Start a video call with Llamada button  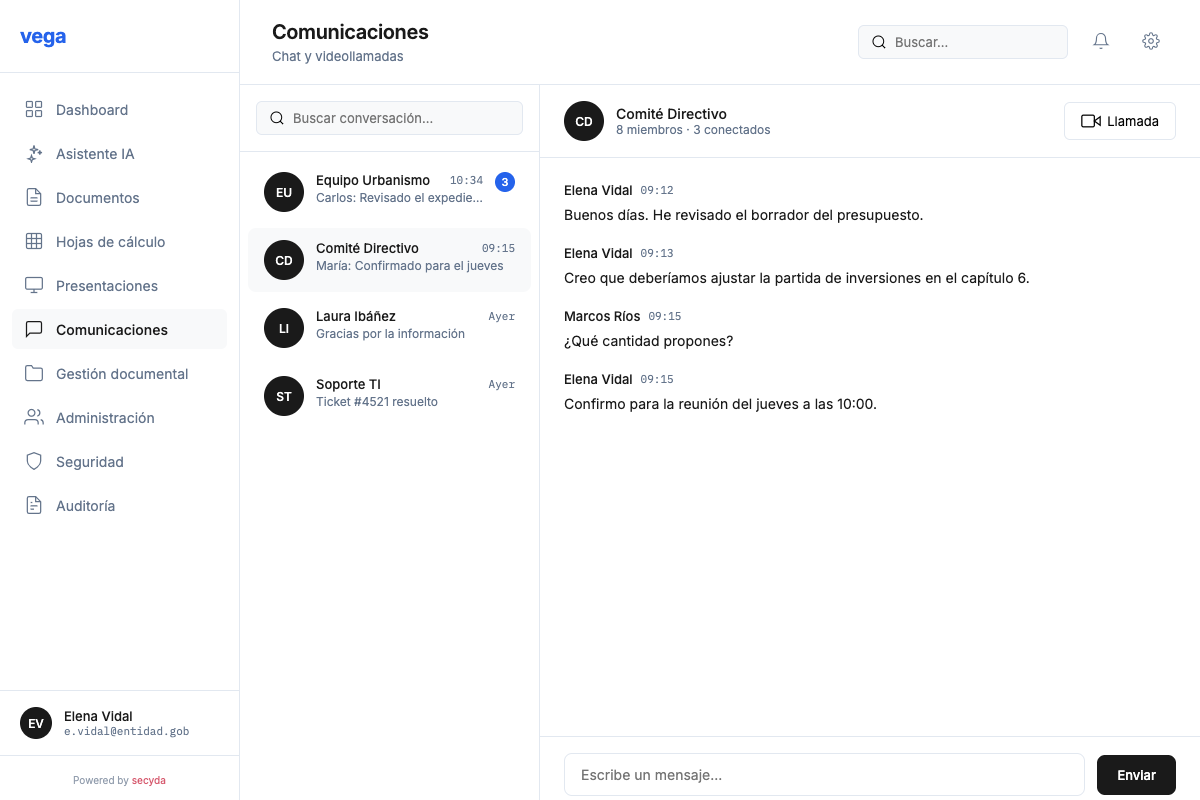coord(1119,121)
